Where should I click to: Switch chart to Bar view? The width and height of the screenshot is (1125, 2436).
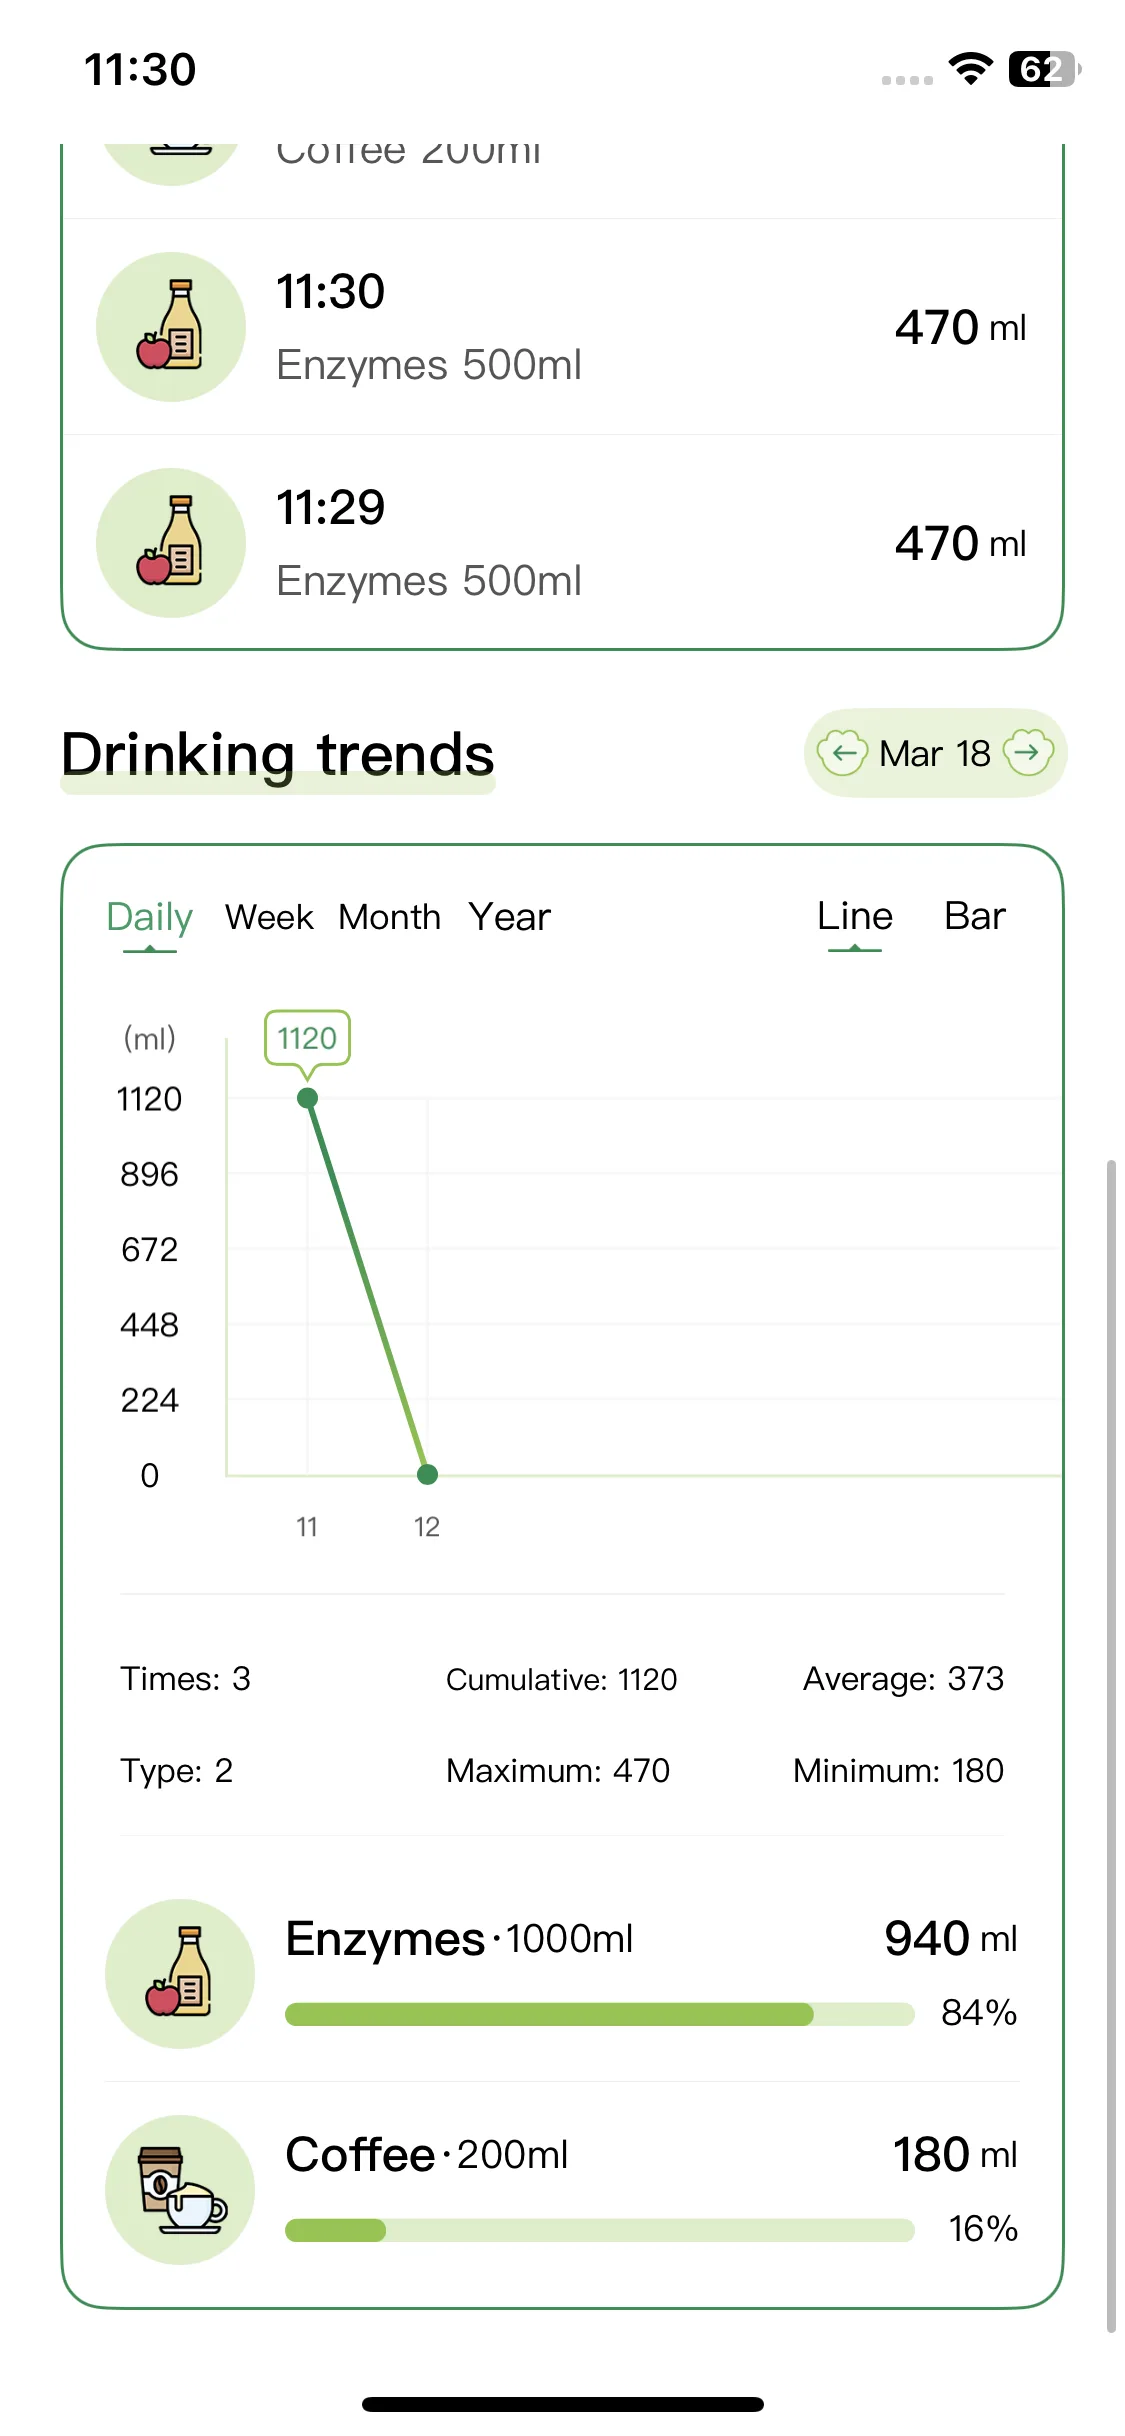tap(974, 916)
